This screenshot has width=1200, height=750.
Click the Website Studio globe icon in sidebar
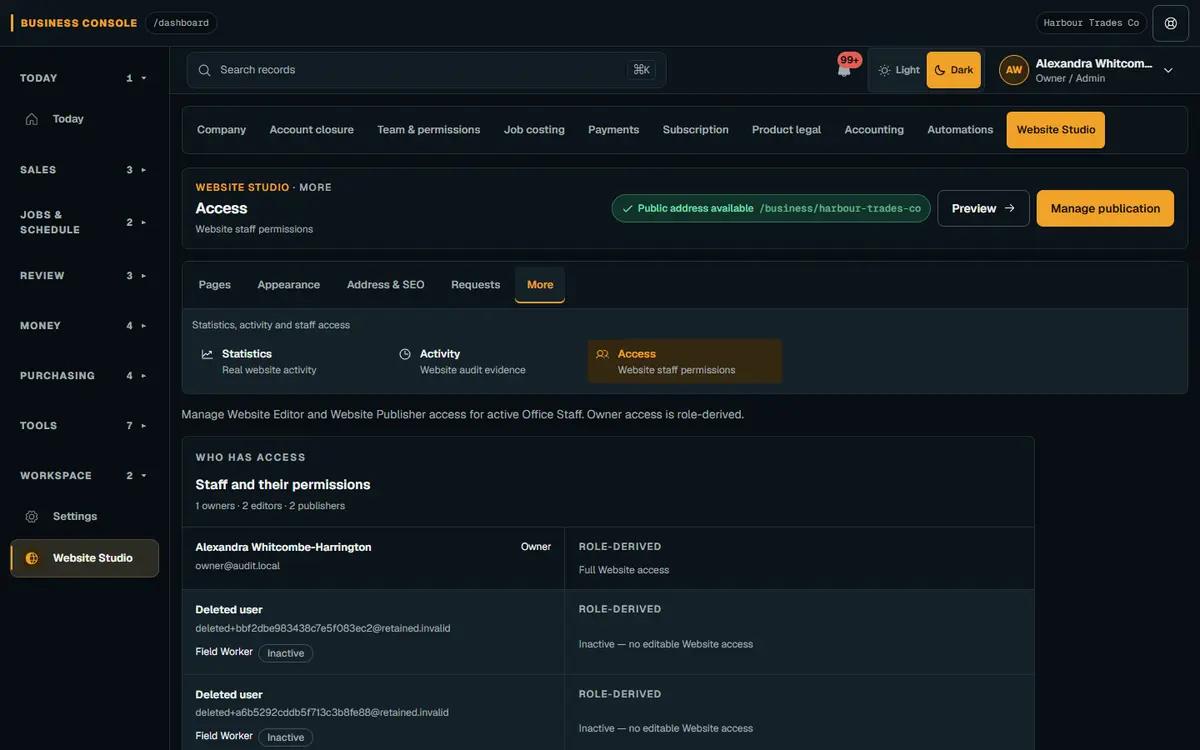32,558
